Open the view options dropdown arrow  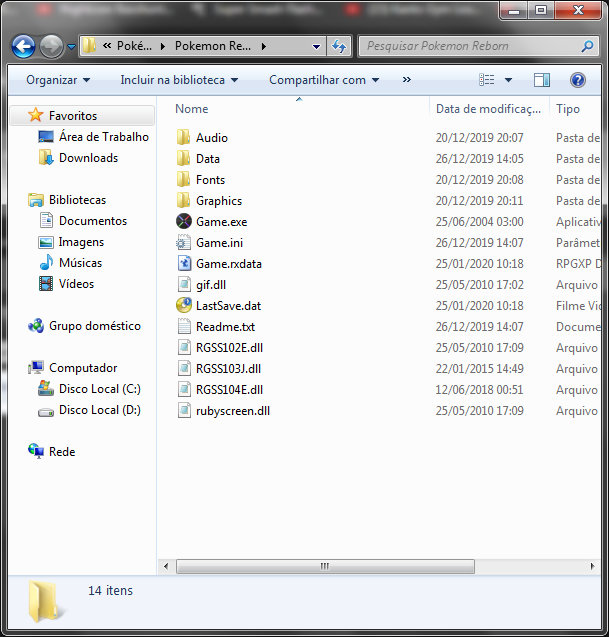(508, 80)
